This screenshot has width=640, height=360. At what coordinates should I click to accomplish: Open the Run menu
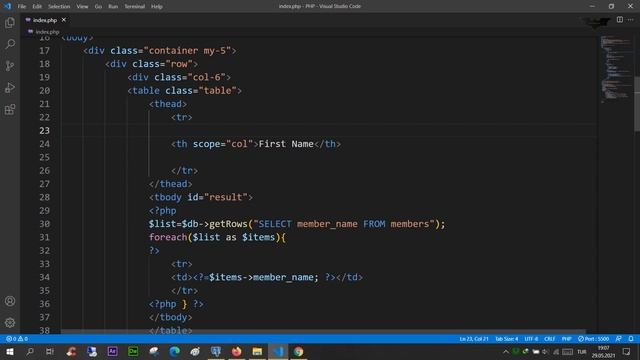point(113,6)
